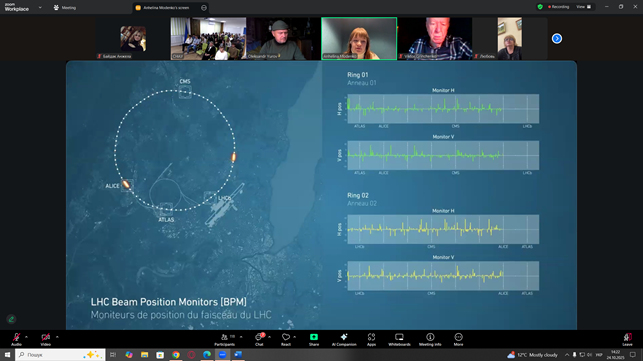The image size is (643, 361).
Task: Select the audience room video thumbnail
Action: (x=208, y=39)
